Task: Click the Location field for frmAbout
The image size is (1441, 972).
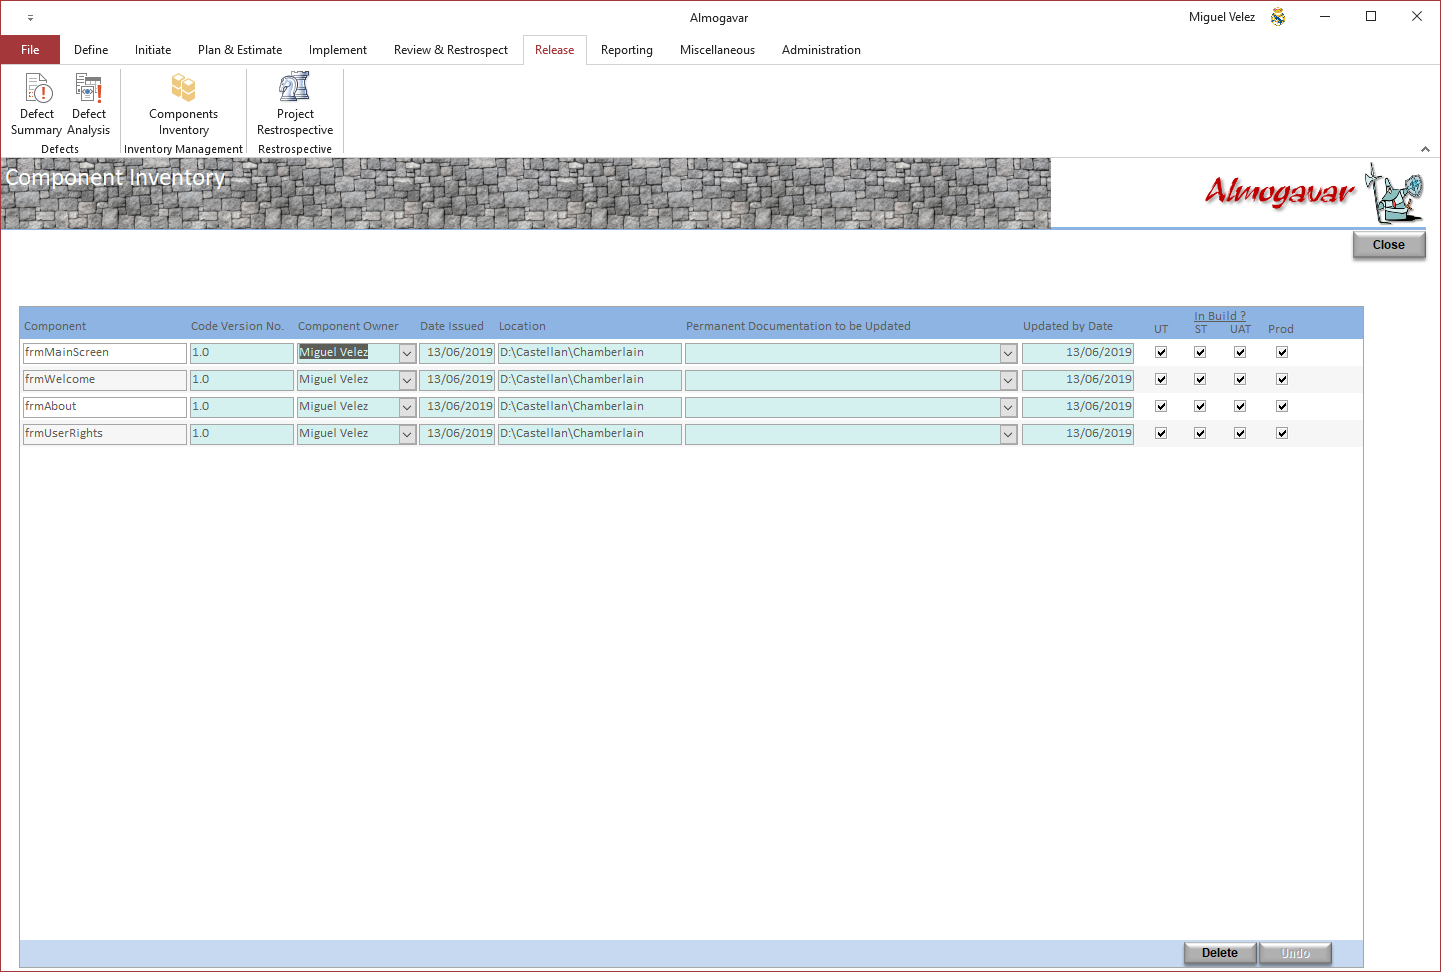Action: click(x=589, y=407)
